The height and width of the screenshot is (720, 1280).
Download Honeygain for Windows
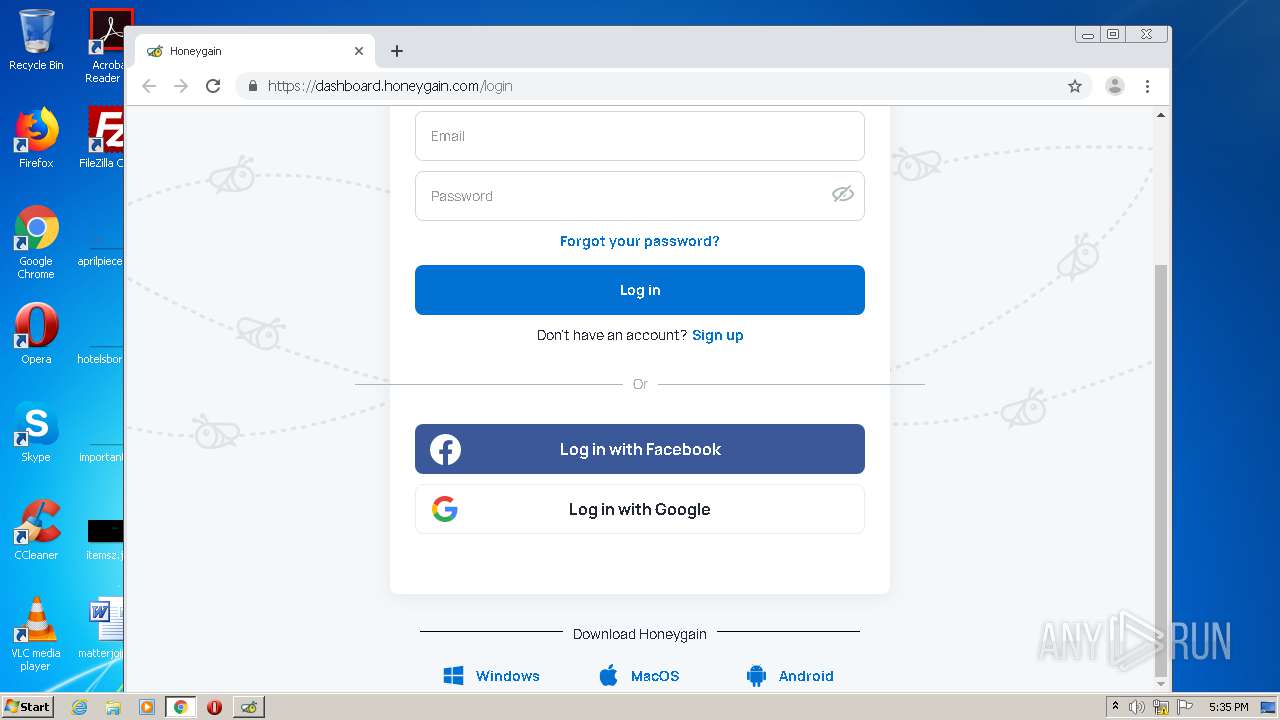tap(491, 676)
